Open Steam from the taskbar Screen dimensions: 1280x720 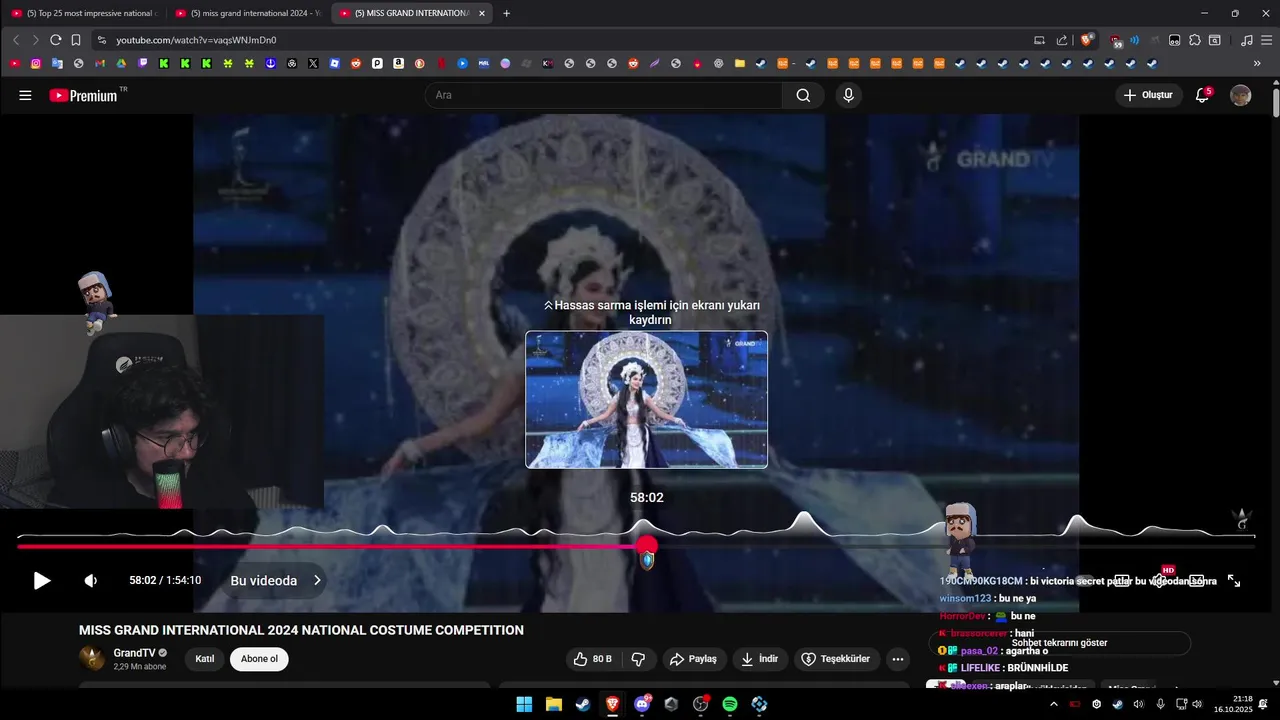tap(582, 704)
